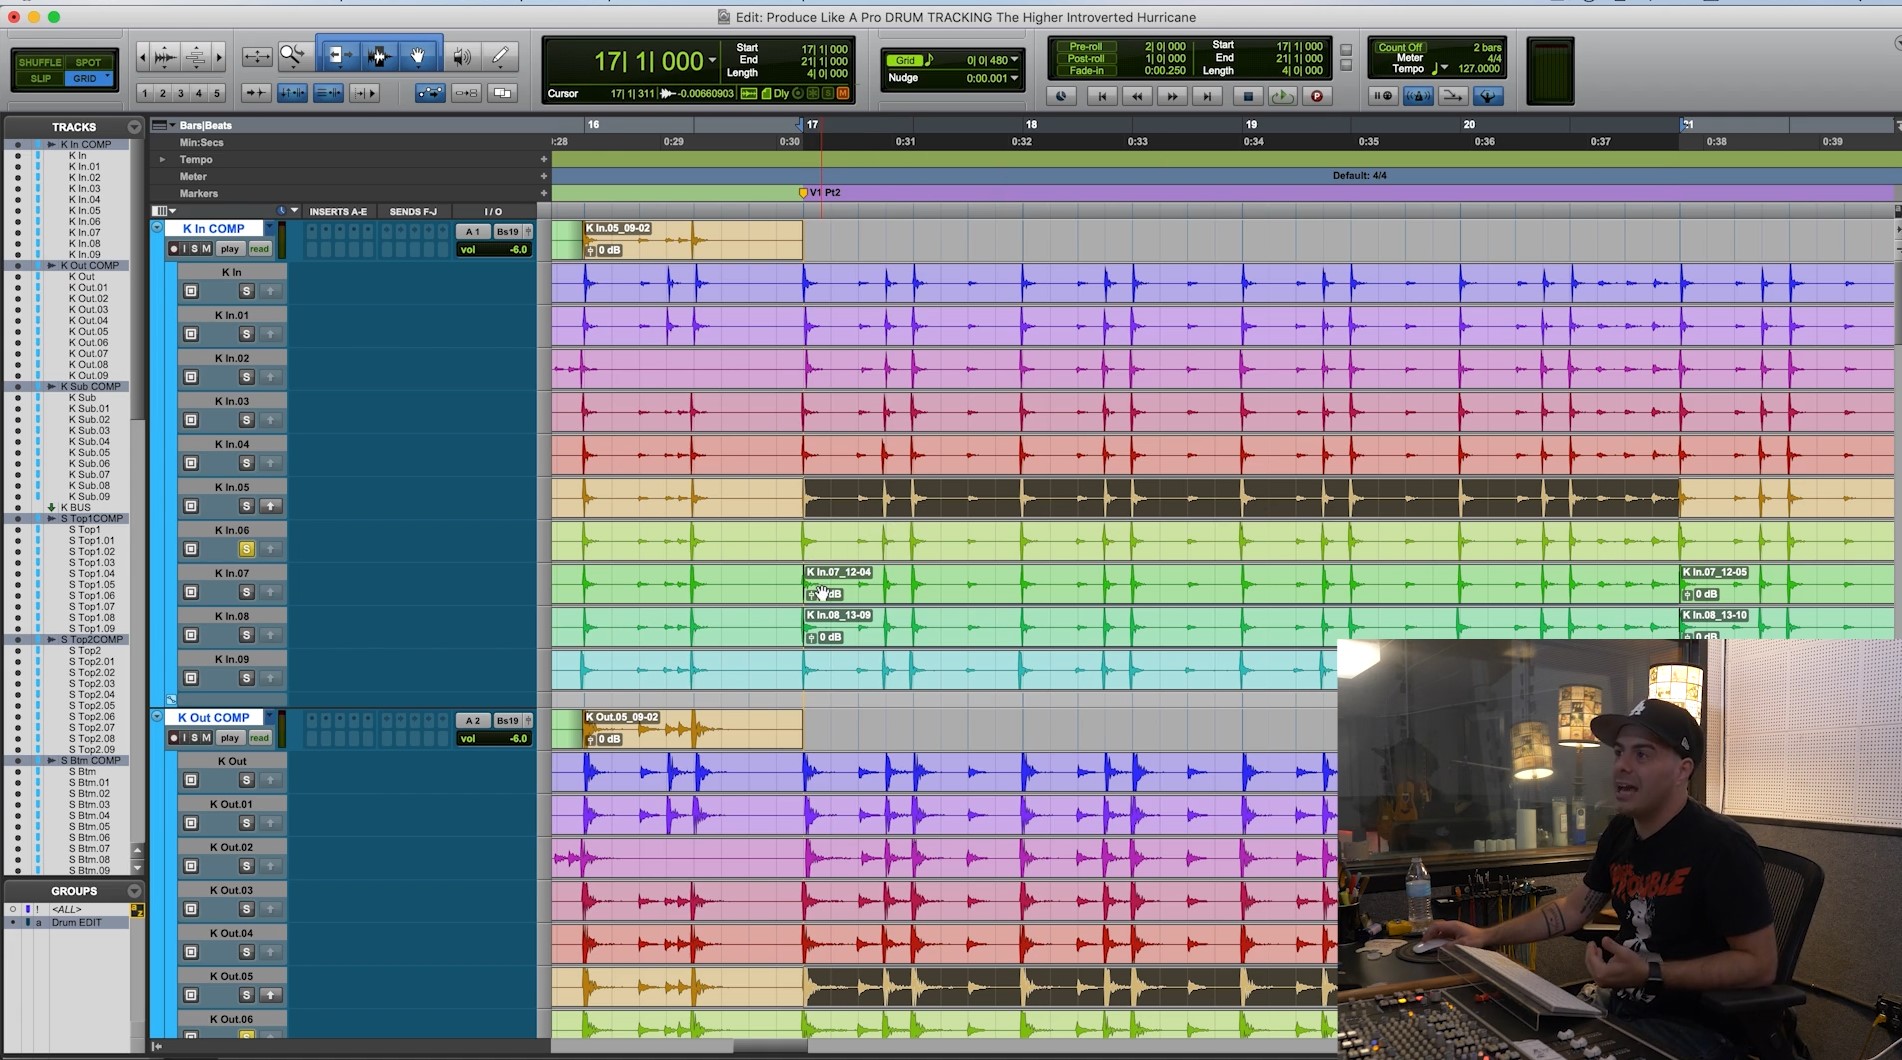This screenshot has width=1902, height=1060.
Task: Open K In COMP playlist selector arrow
Action: [x=269, y=229]
